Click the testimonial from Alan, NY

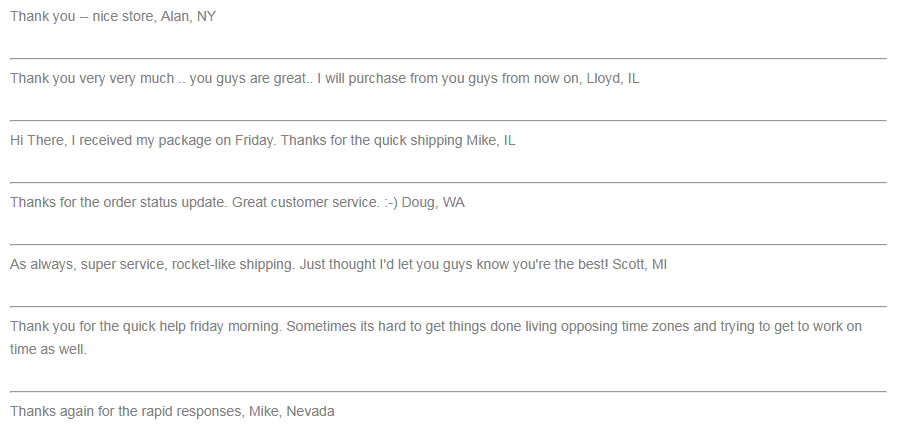click(x=113, y=16)
